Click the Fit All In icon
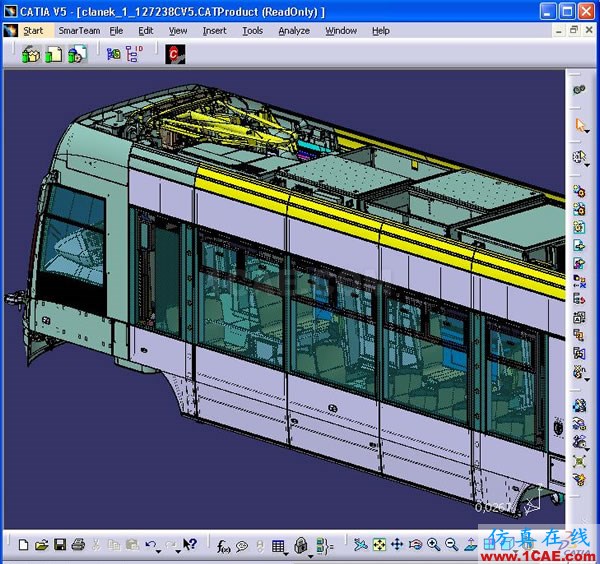Screen dimensions: 600x564 click(379, 544)
